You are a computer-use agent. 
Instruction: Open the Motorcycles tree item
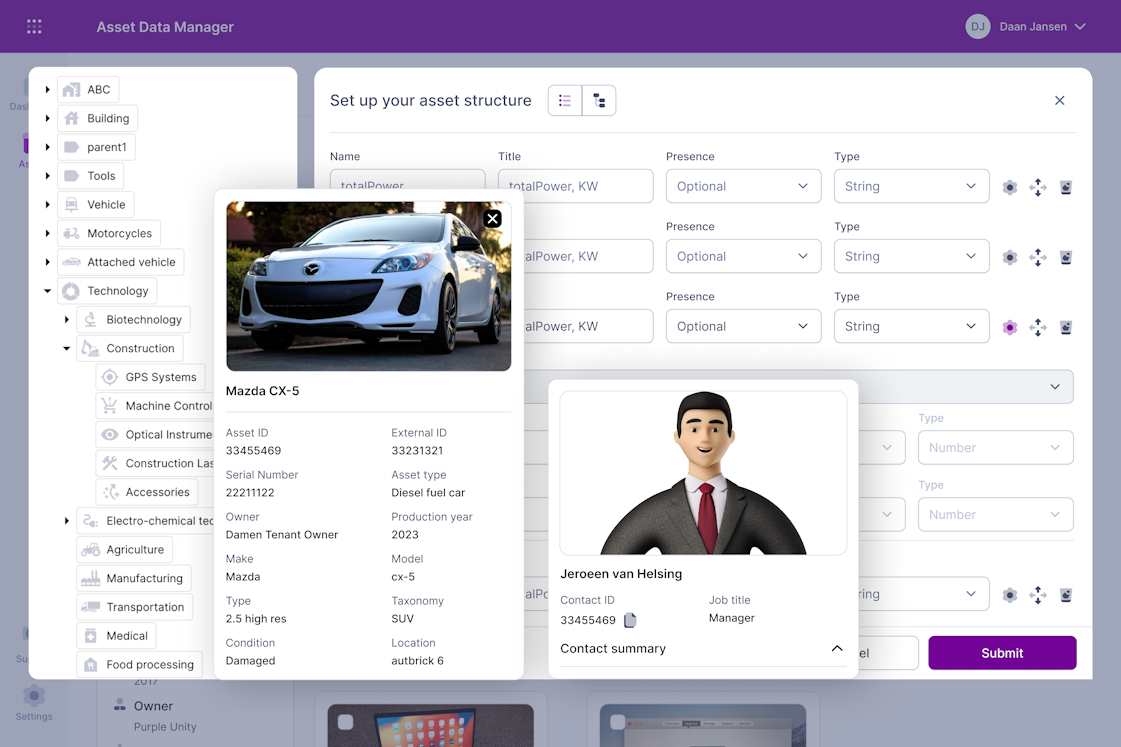(109, 233)
